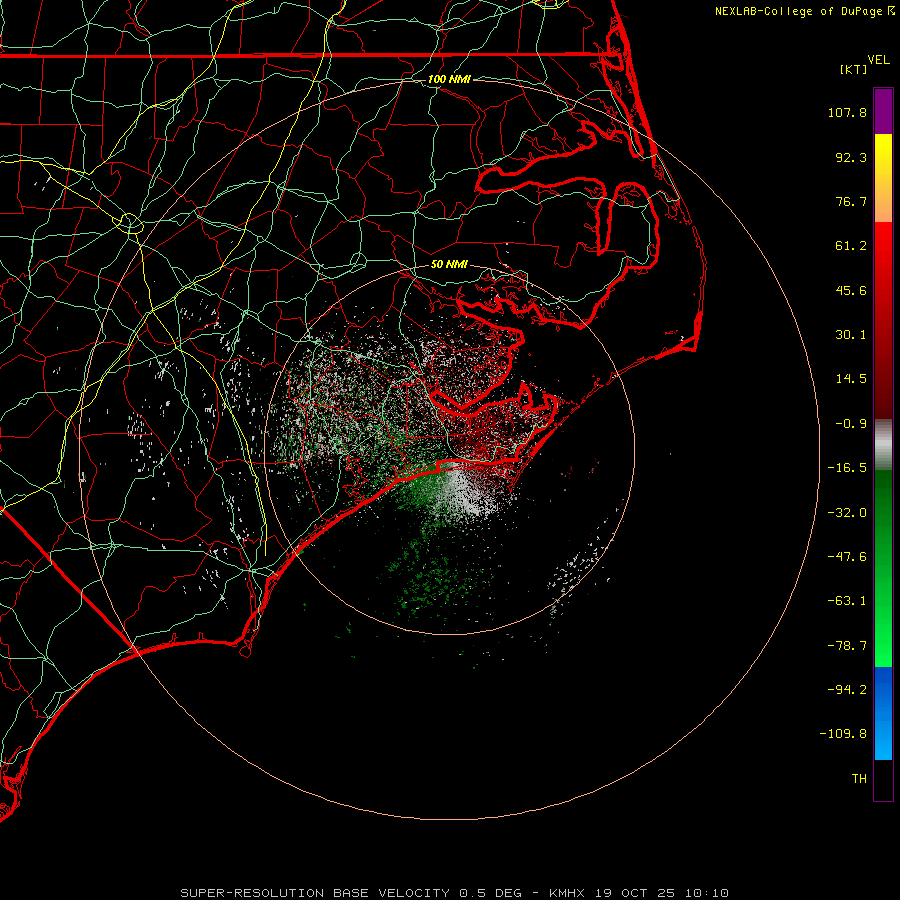
Task: Click the -32.0 scale value
Action: click(x=847, y=513)
